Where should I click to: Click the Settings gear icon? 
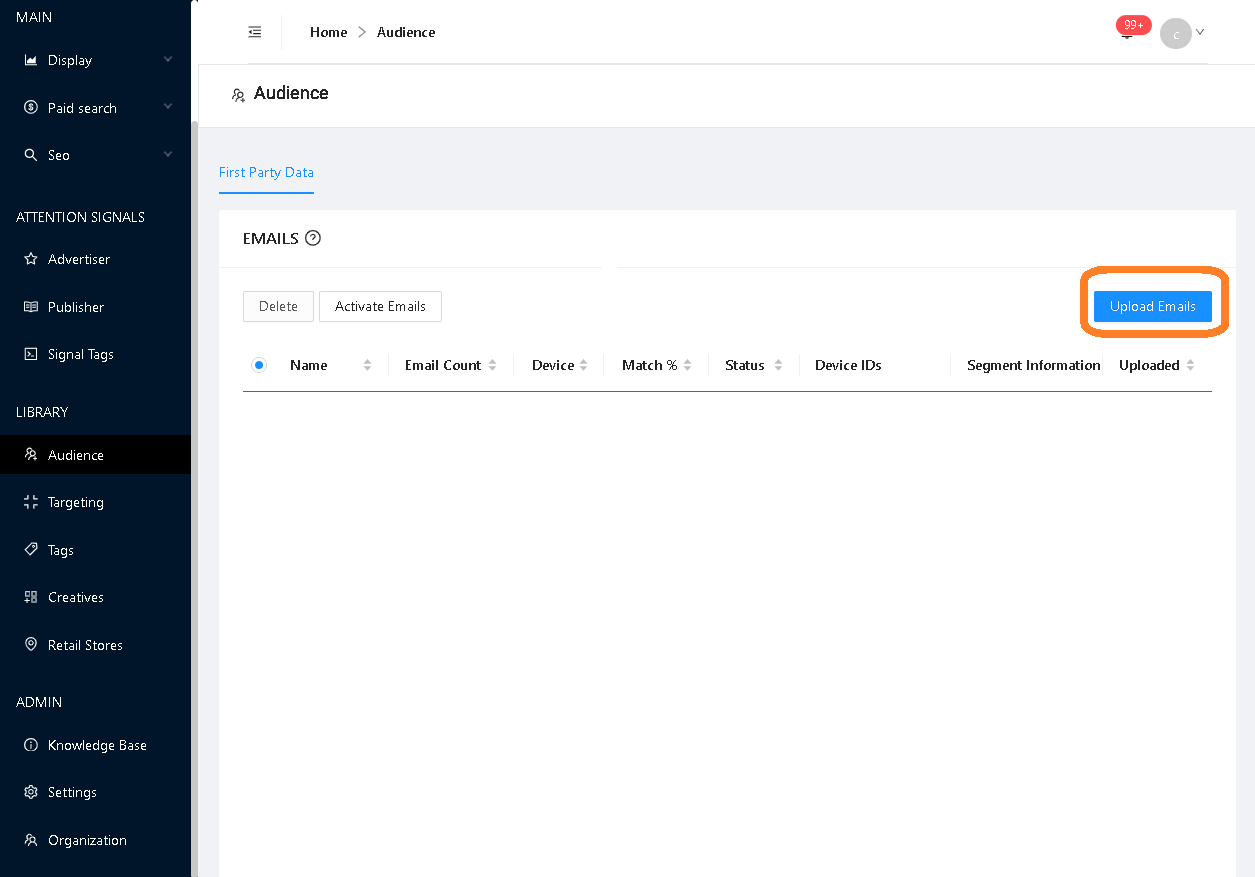point(31,792)
